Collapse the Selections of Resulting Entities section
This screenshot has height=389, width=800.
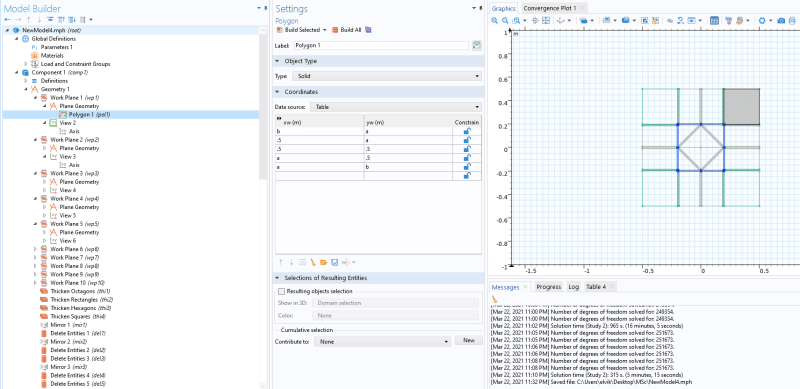pyautogui.click(x=278, y=278)
